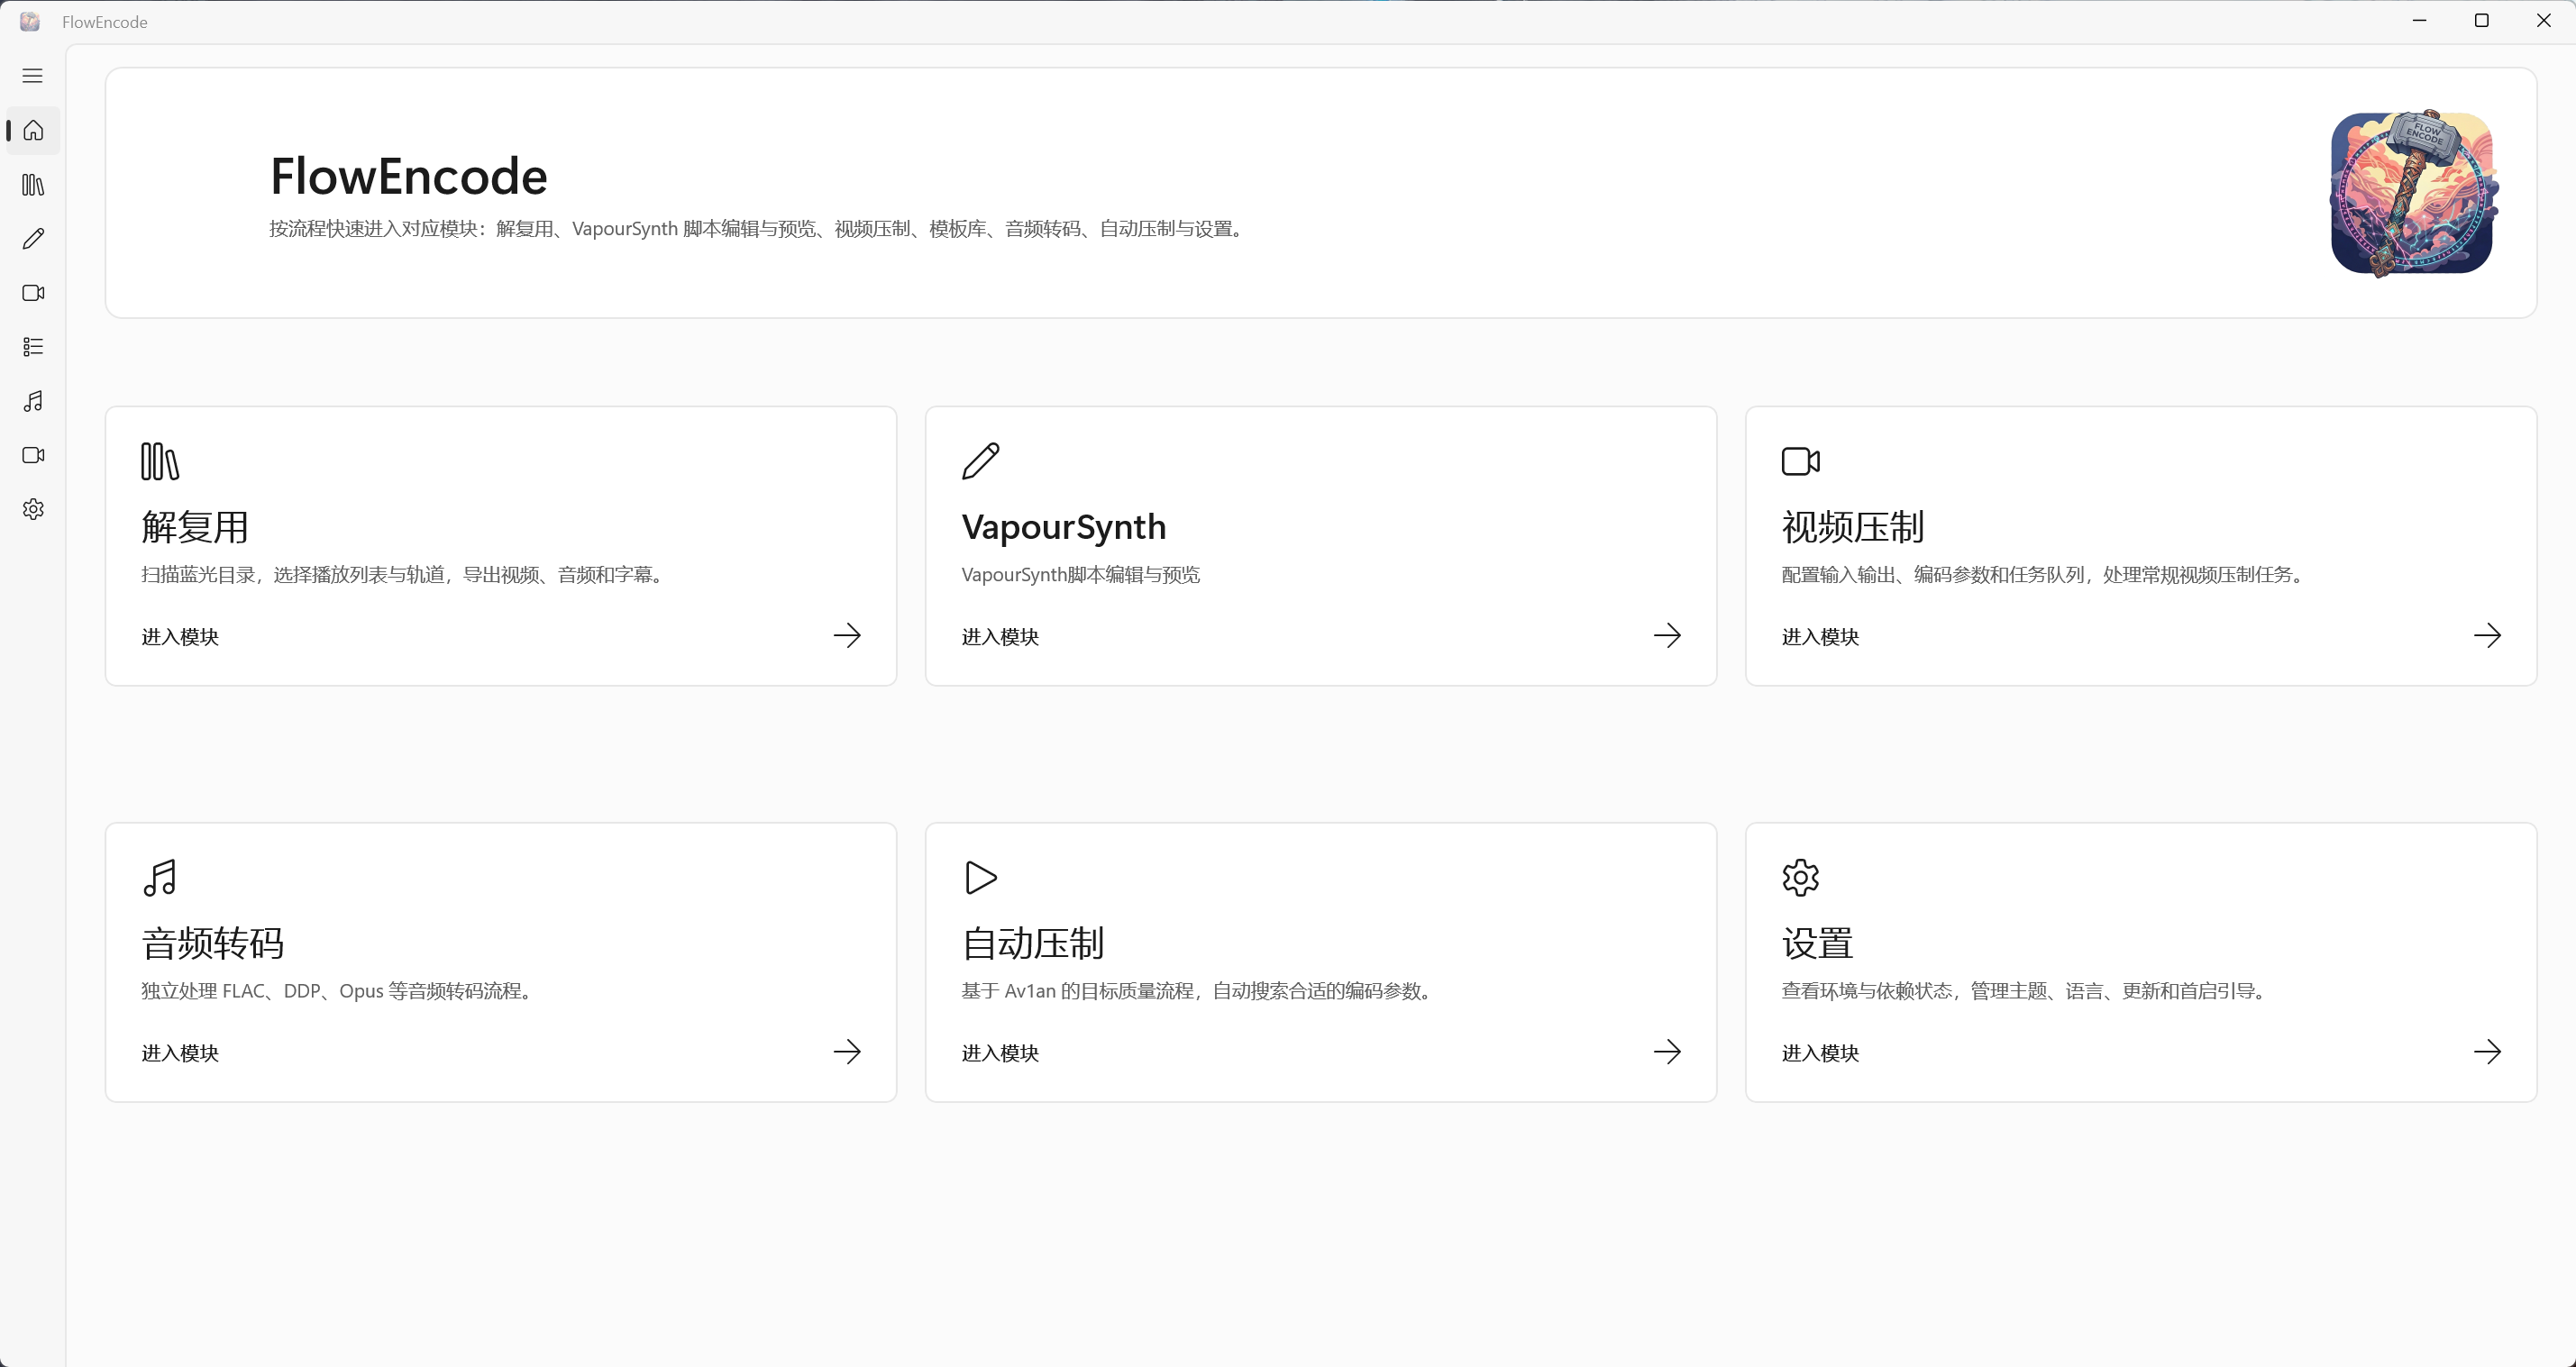Viewport: 2576px width, 1367px height.
Task: Click the arrow on the 音频转码 card
Action: [847, 1052]
